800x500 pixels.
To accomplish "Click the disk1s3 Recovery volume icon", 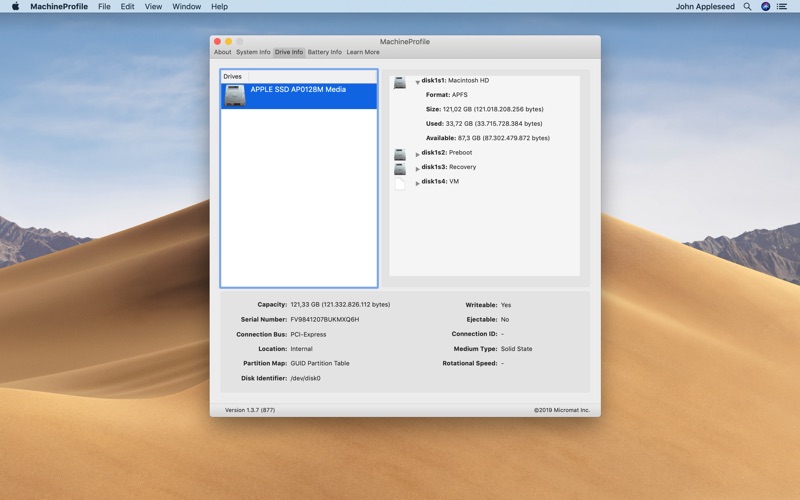I will coord(399,168).
